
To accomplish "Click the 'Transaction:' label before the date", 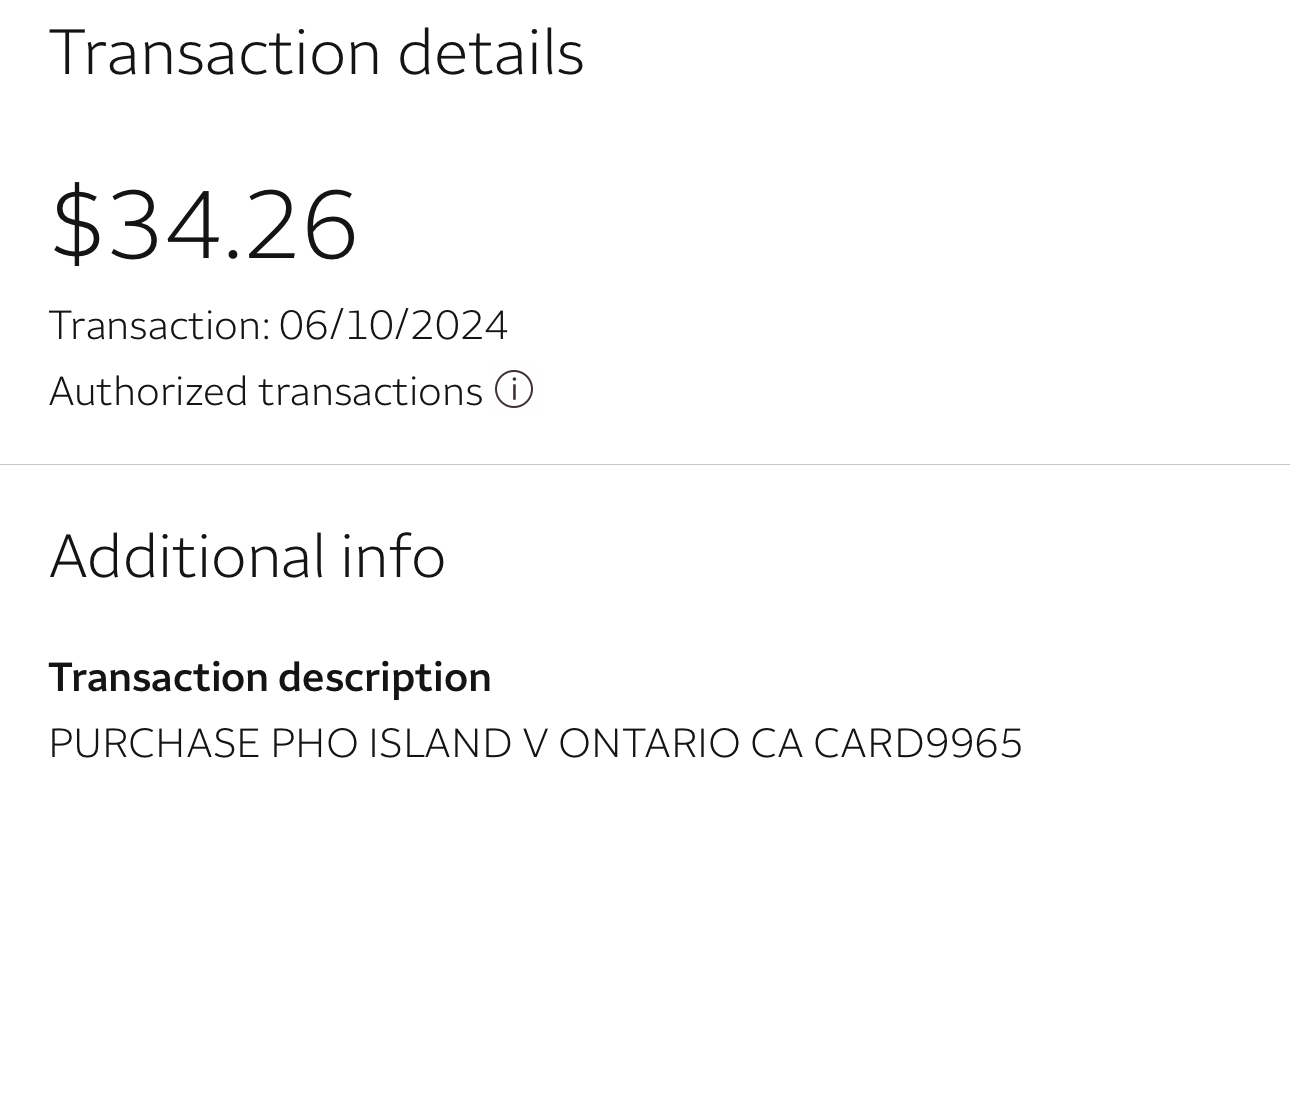I will 159,325.
